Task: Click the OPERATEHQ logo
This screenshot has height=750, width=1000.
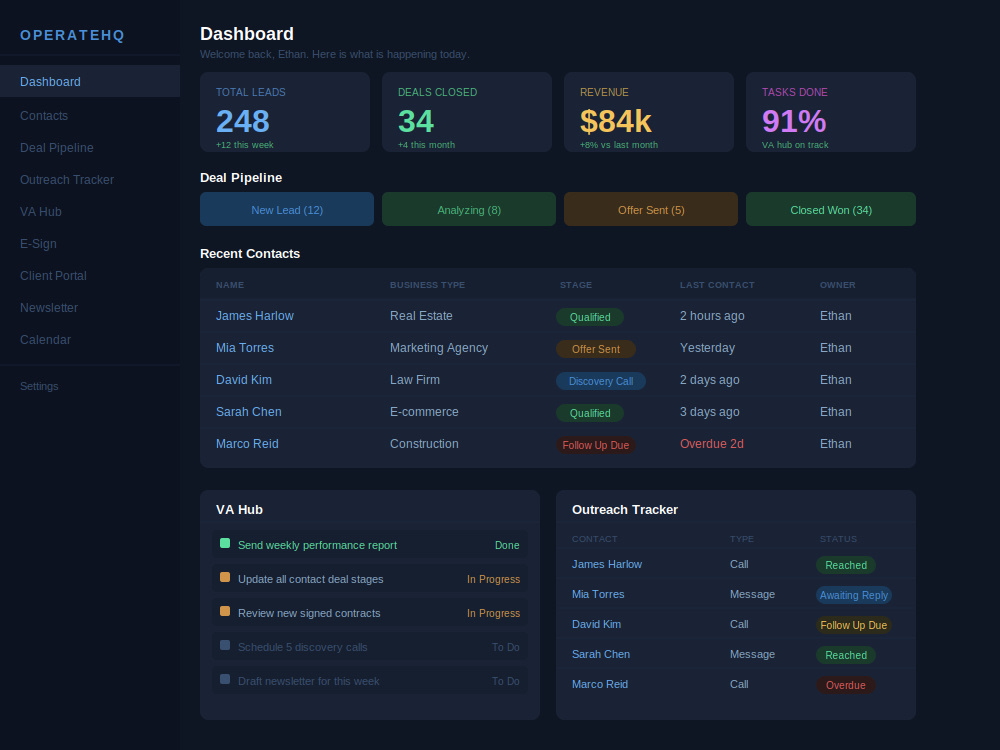Action: [x=72, y=35]
